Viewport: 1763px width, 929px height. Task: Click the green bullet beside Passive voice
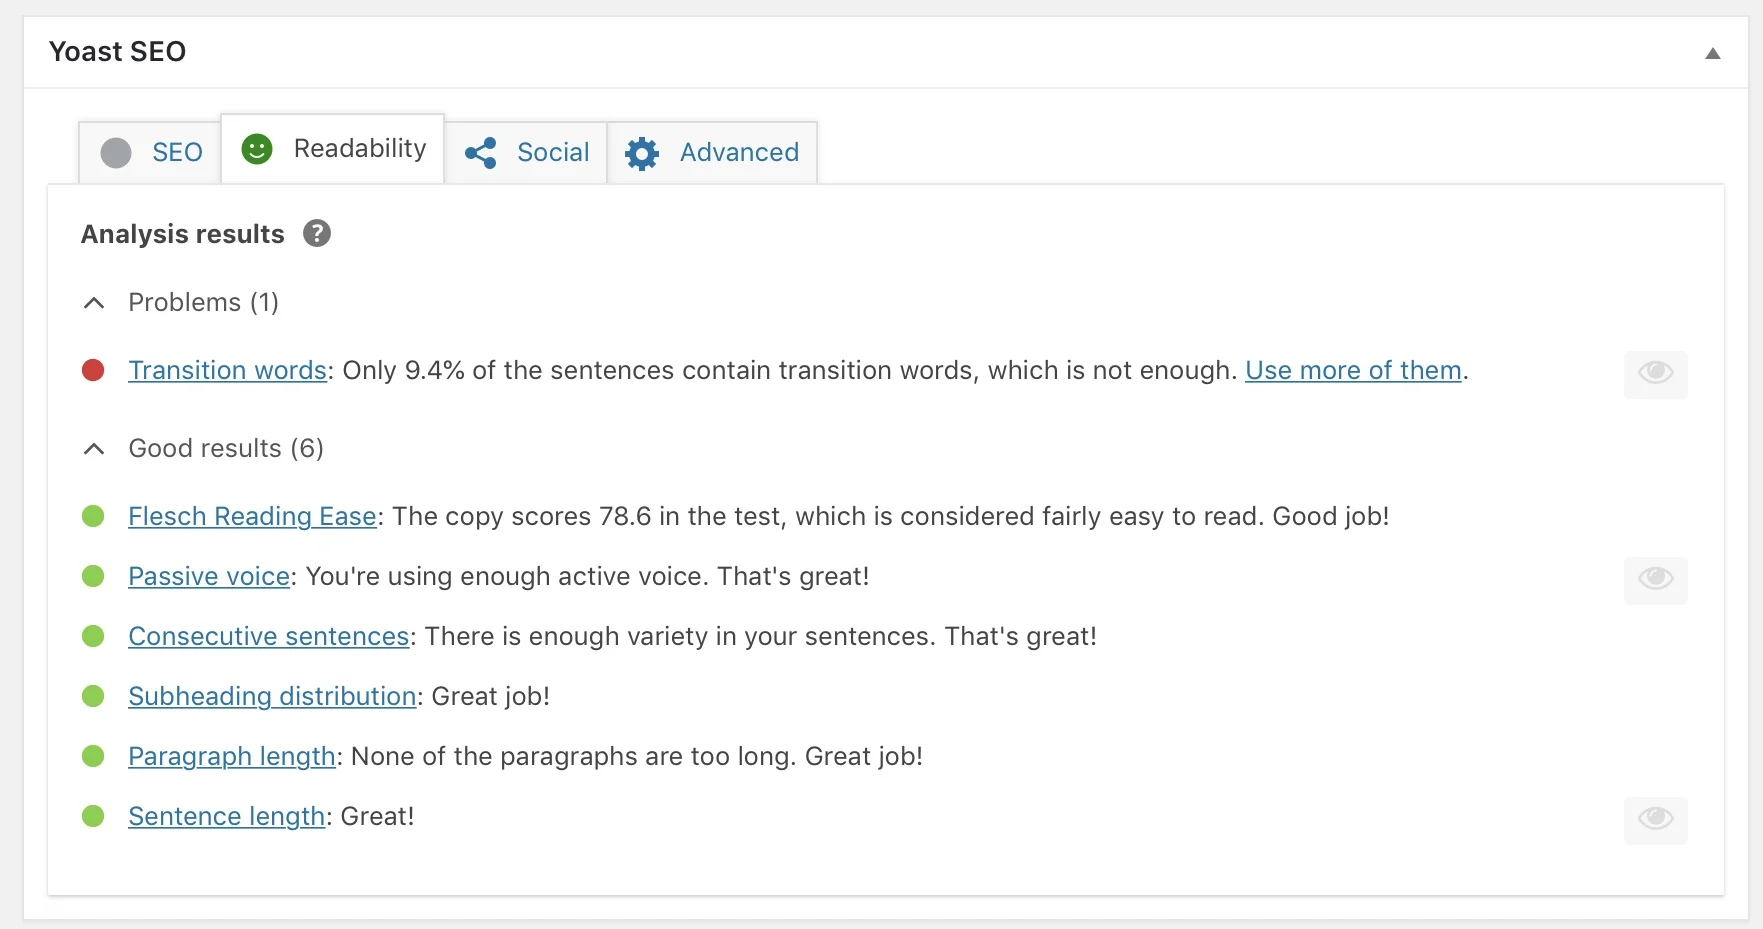[x=93, y=576]
